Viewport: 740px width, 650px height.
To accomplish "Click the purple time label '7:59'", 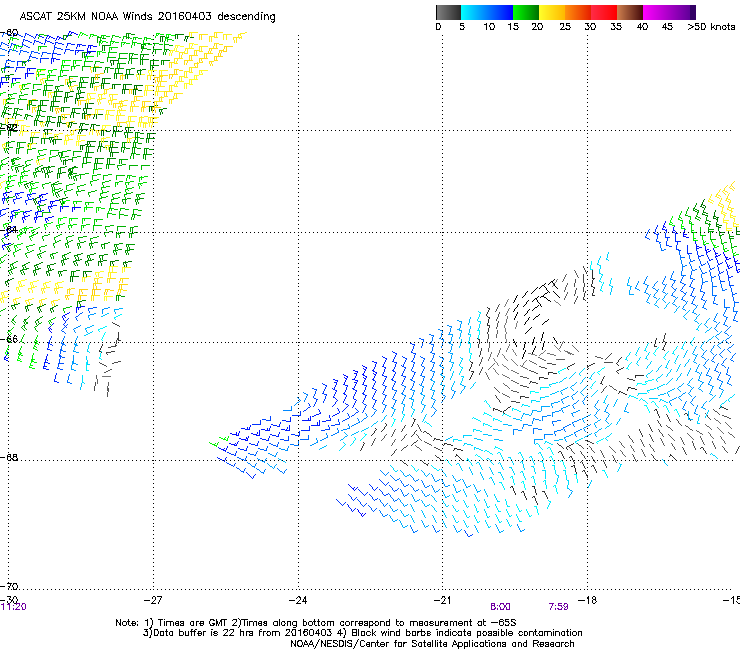I will (558, 607).
